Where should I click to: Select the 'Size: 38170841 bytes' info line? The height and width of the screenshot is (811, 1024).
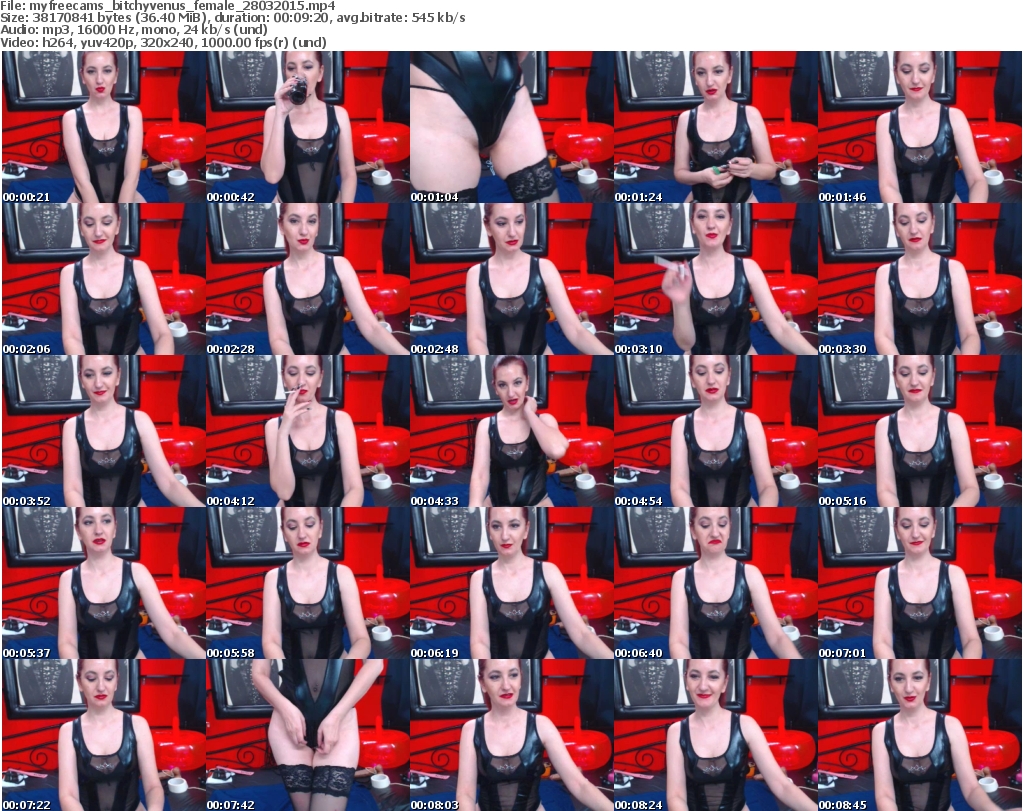(232, 18)
